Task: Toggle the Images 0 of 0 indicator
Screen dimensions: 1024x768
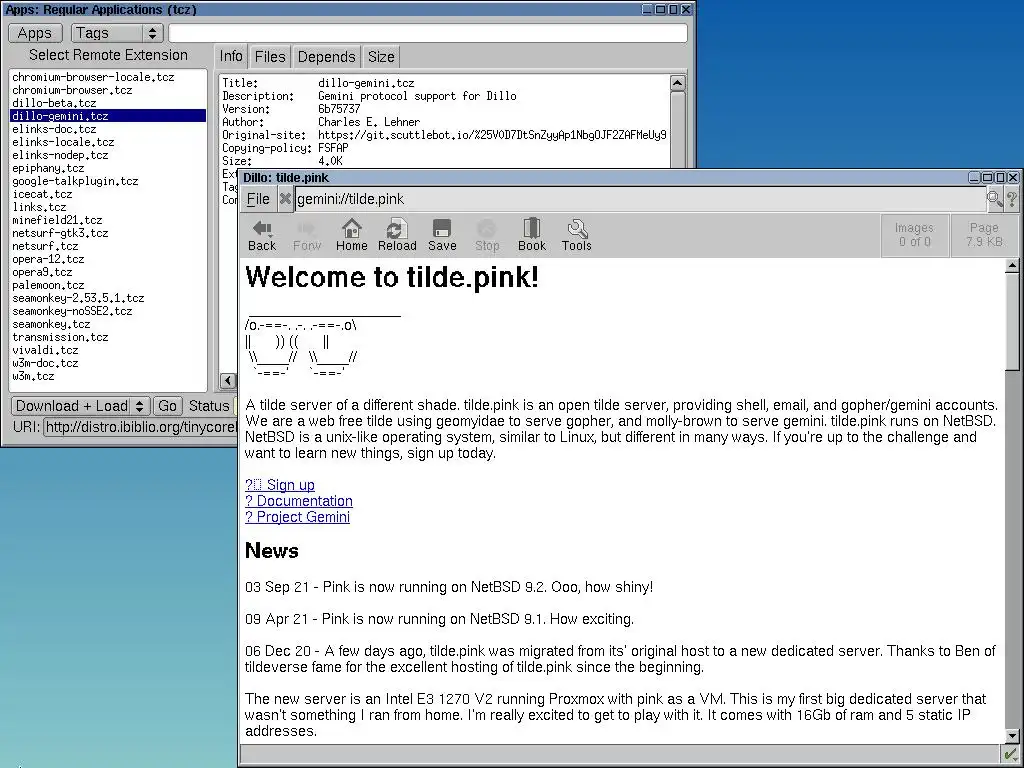Action: [914, 234]
